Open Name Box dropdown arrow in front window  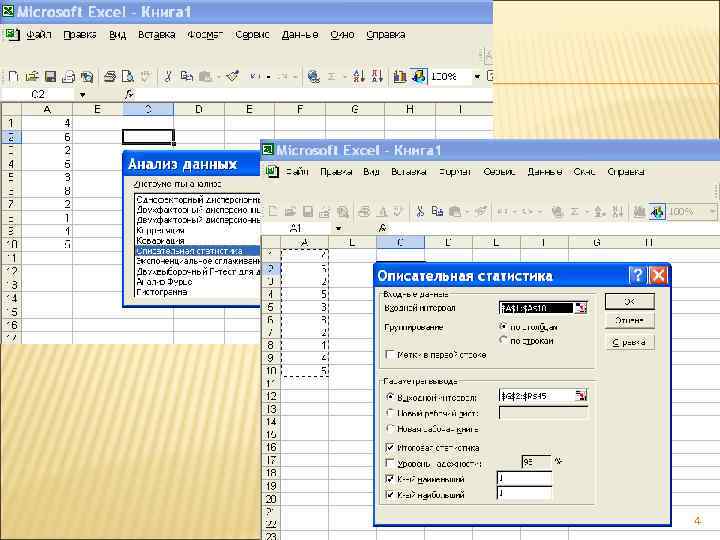click(x=338, y=228)
